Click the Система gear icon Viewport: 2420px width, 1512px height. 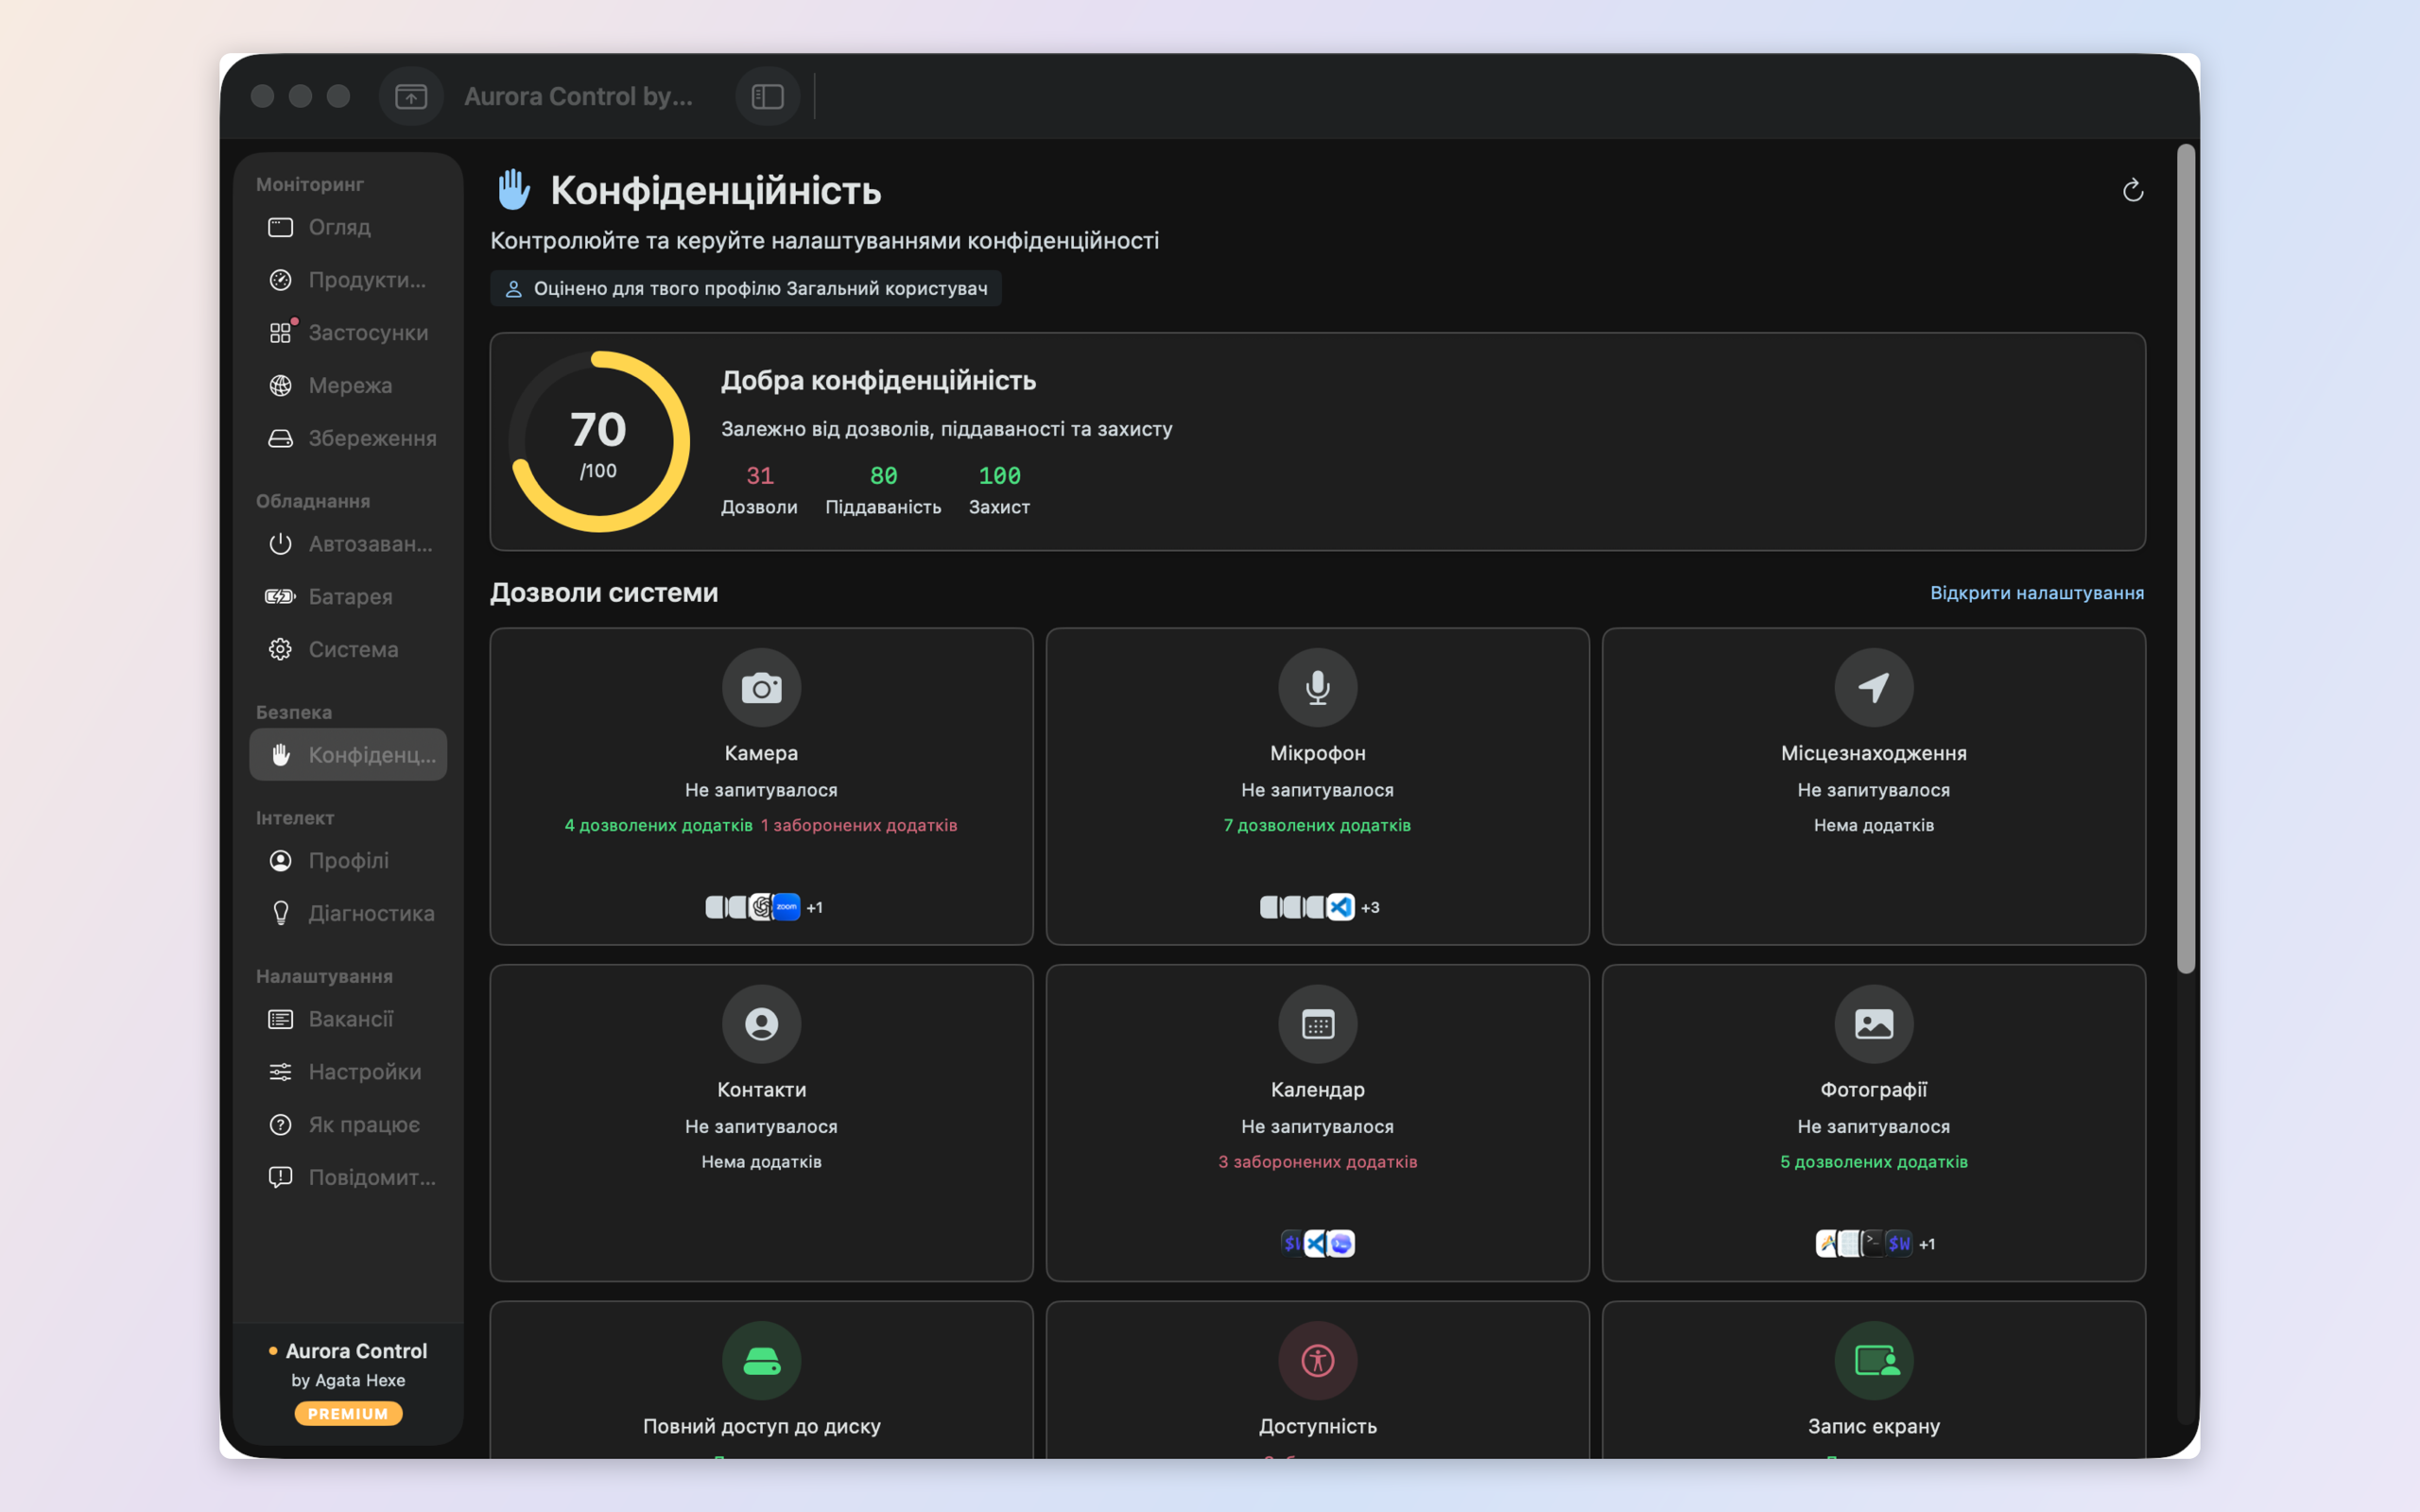tap(280, 650)
